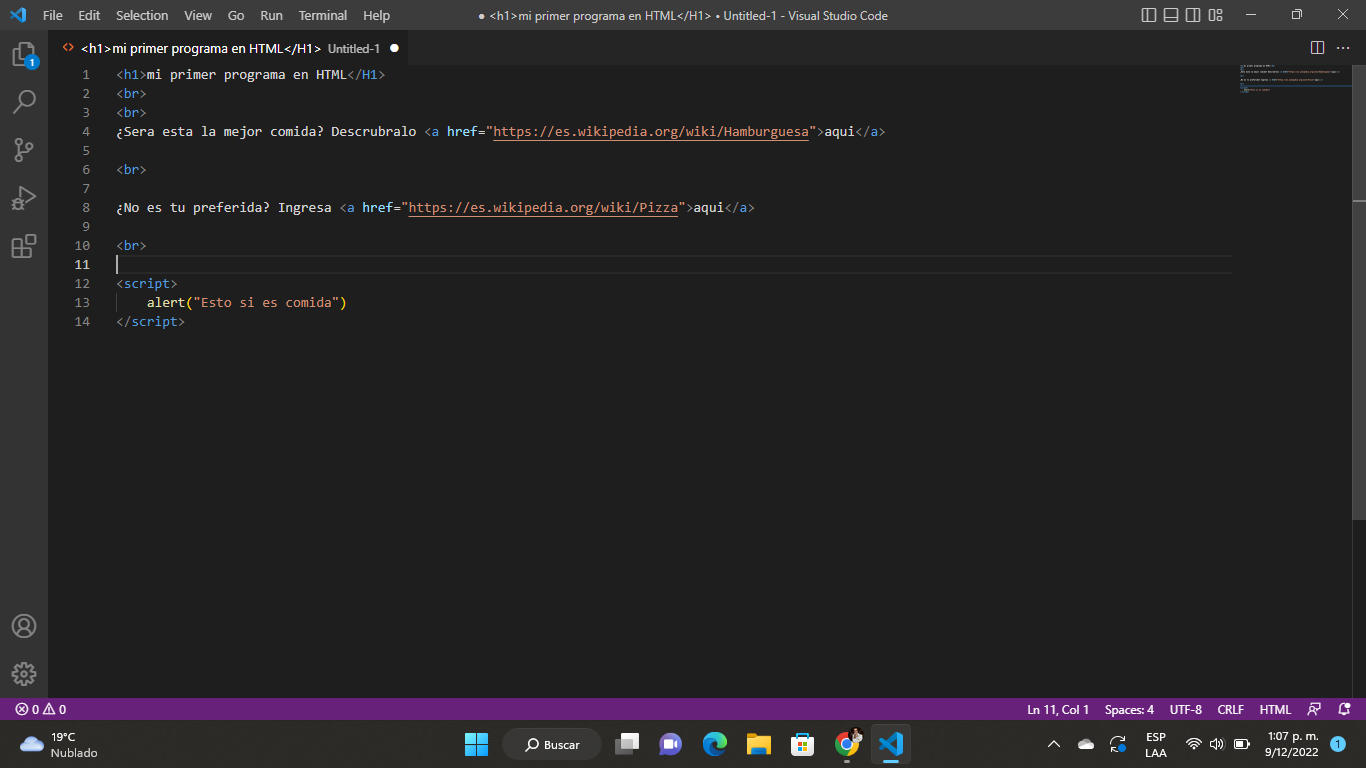The image size is (1366, 768).
Task: Open the Help menu
Action: tap(376, 15)
